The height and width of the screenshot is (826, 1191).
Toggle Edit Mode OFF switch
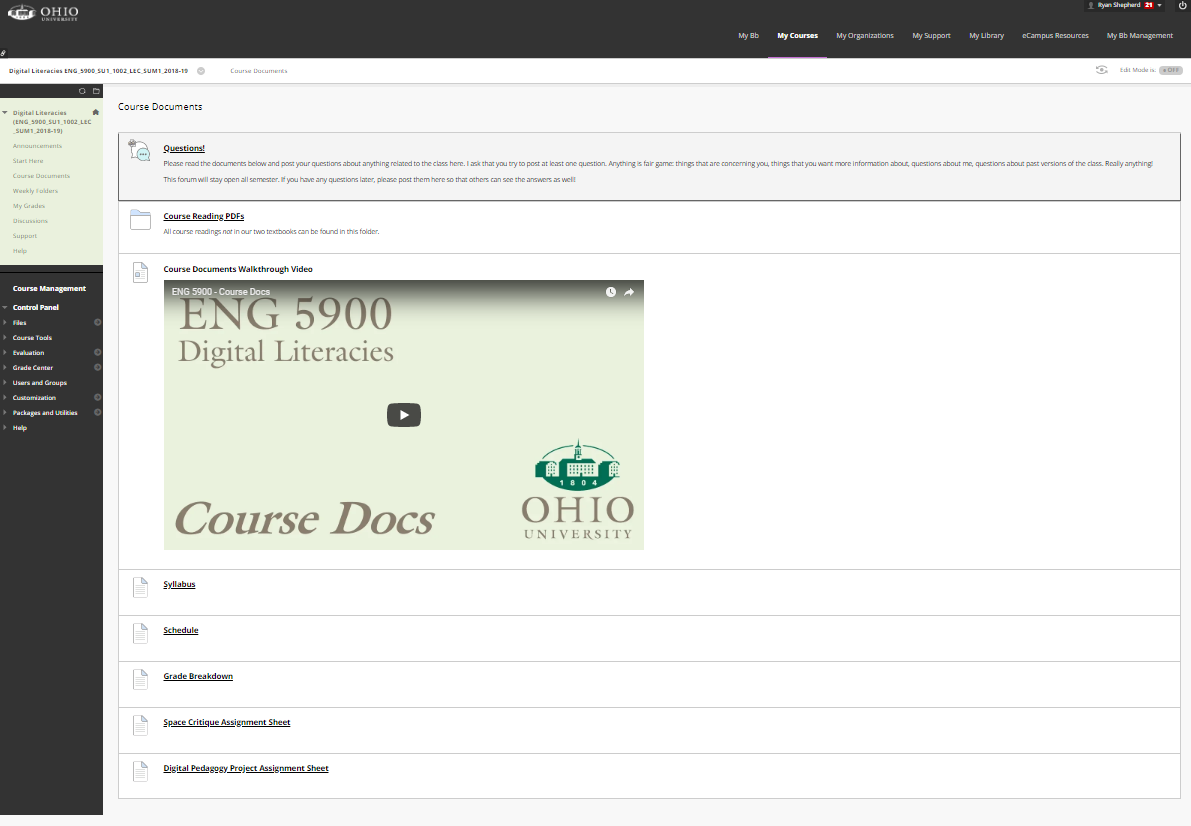pyautogui.click(x=1170, y=70)
